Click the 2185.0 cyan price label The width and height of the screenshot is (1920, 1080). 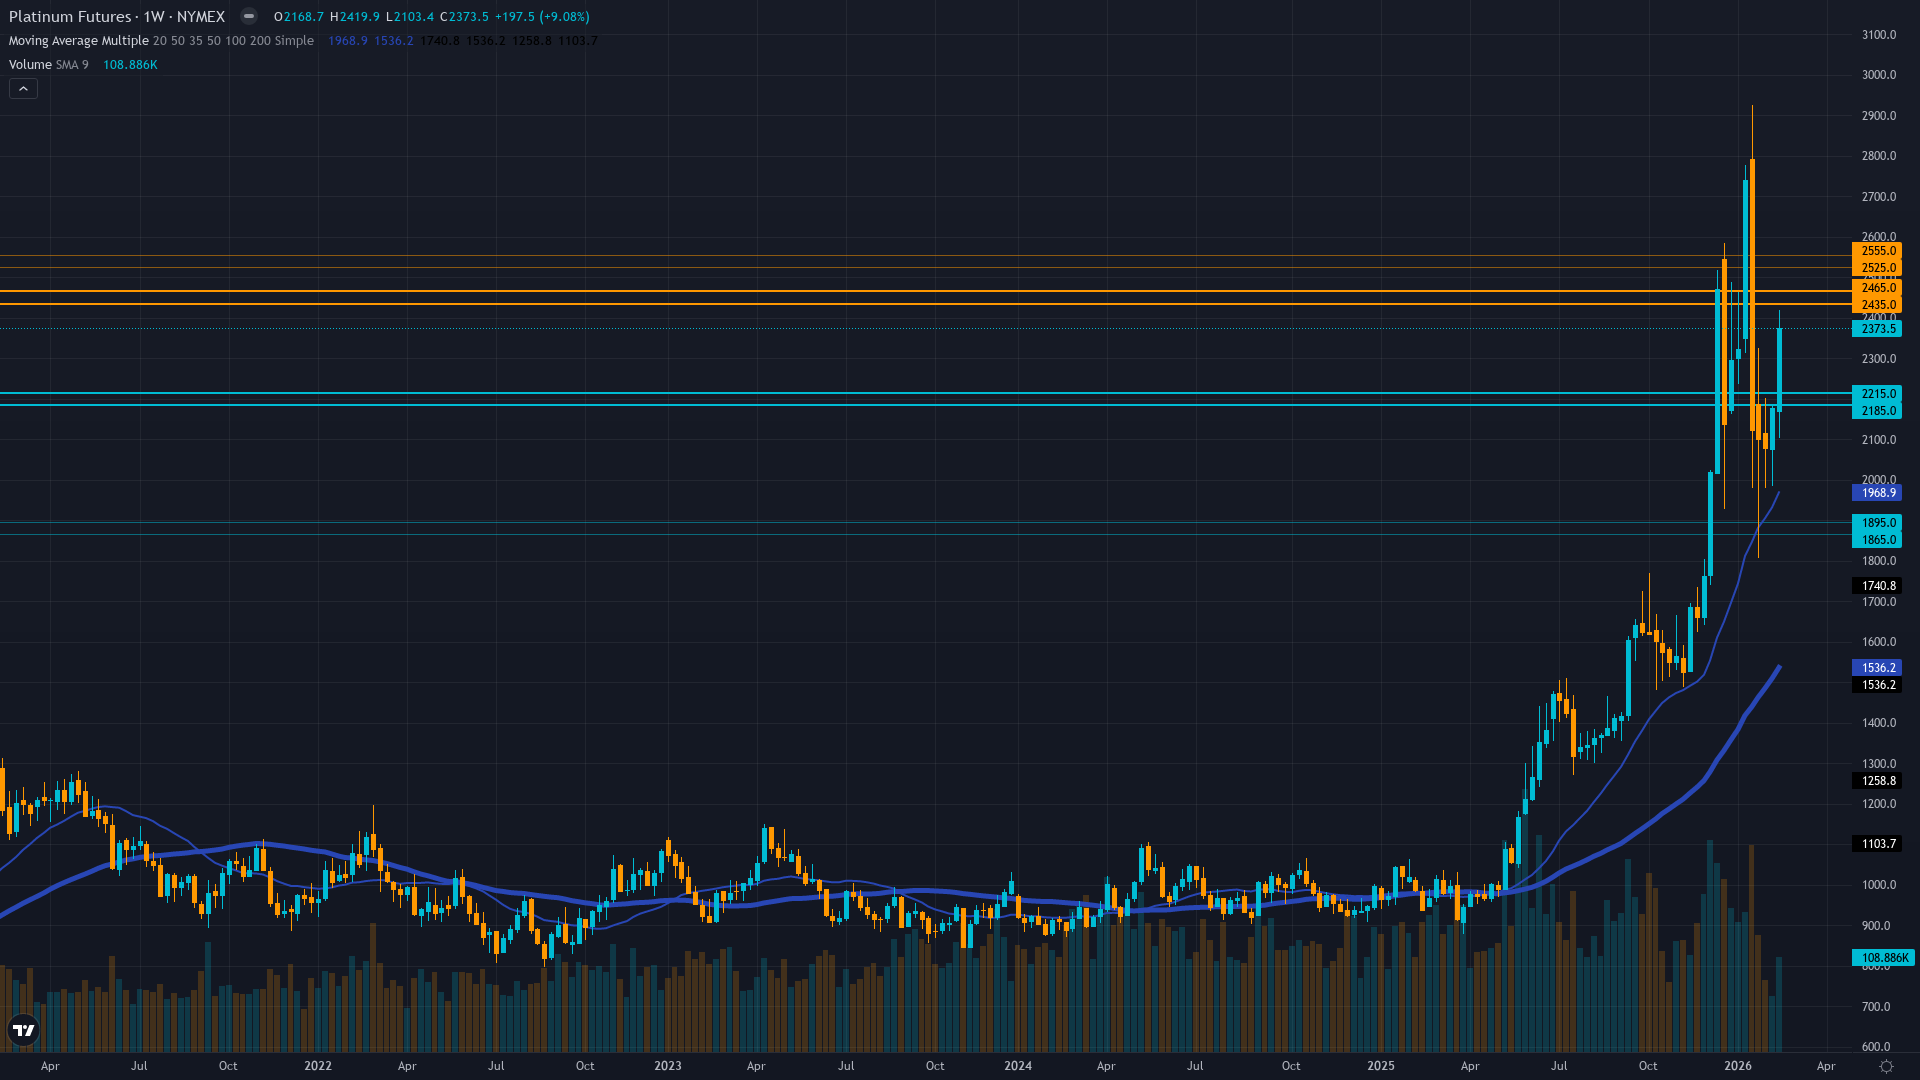(1877, 411)
